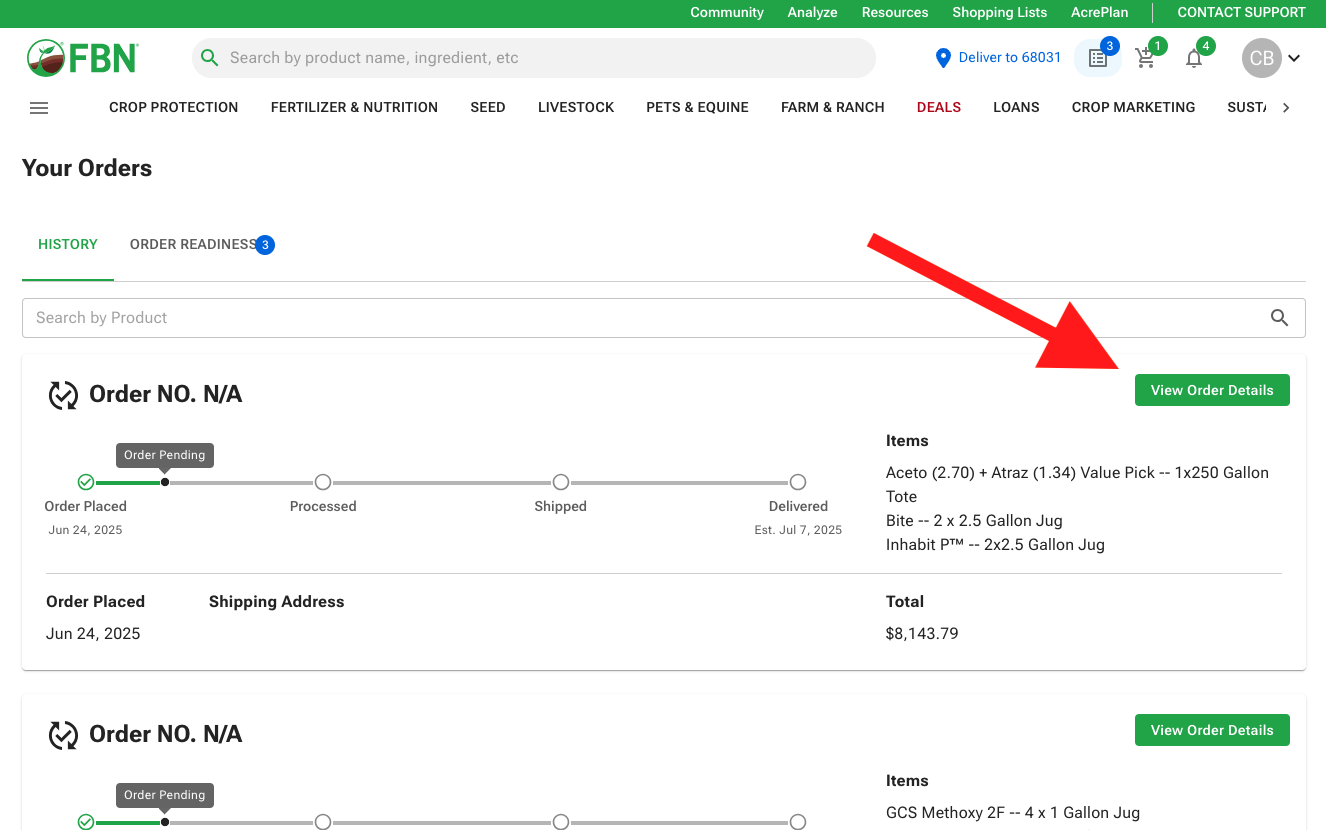Screen dimensions: 1326x830
Task: View Order Details for the first order
Action: [1211, 390]
